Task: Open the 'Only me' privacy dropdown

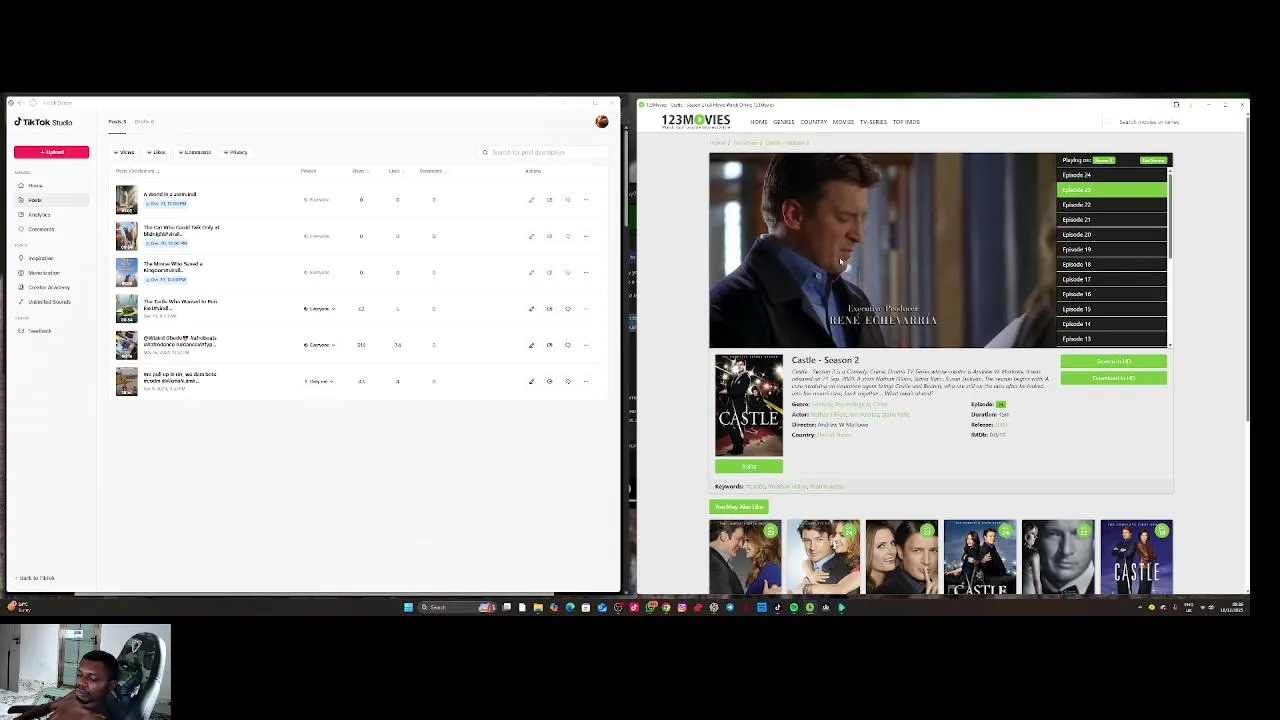Action: tap(318, 381)
